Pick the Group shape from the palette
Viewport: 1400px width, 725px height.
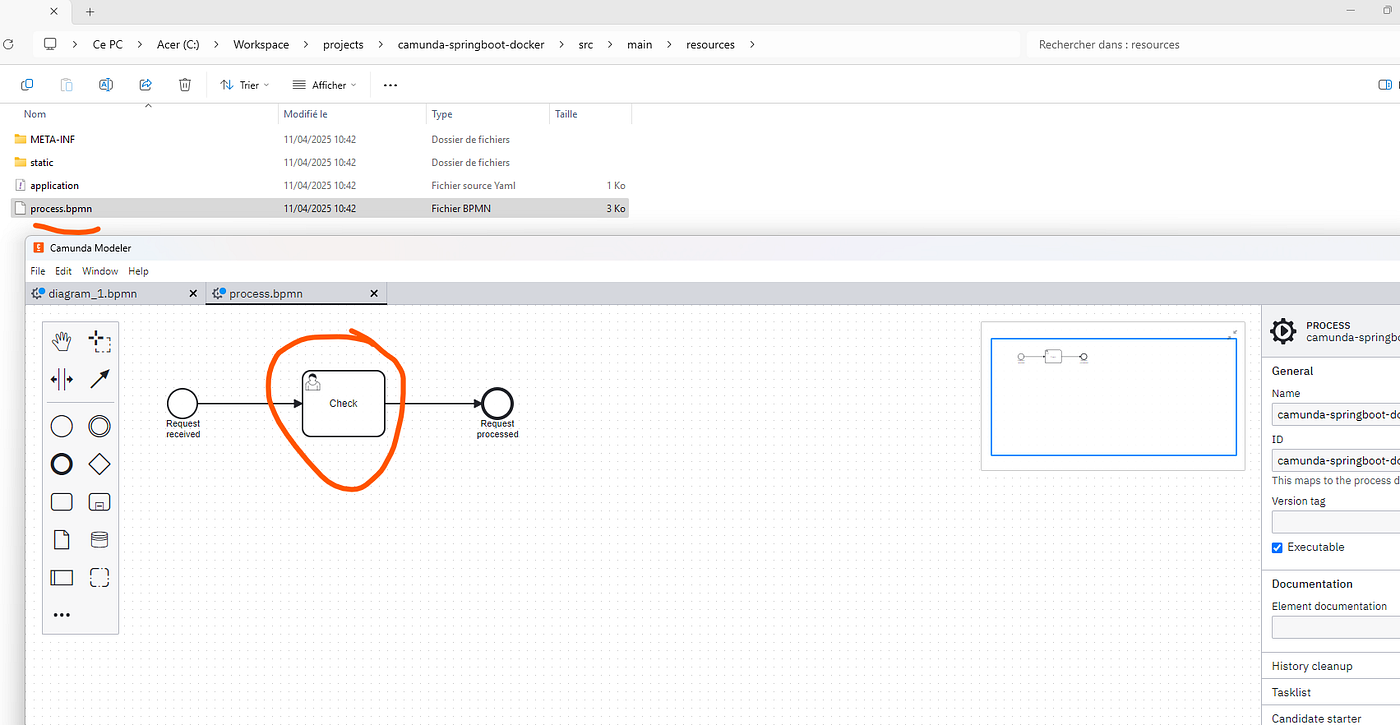click(99, 577)
